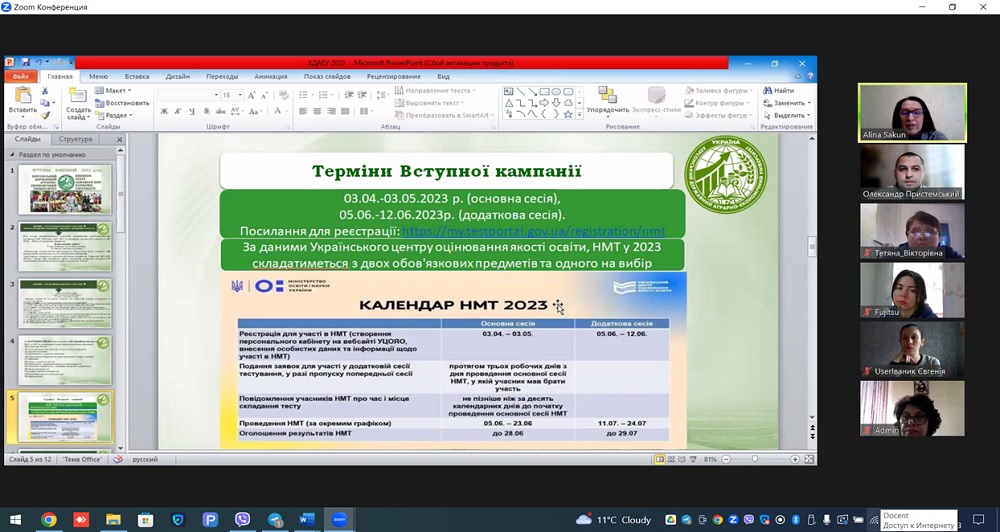Open Word from the Windows taskbar

(307, 520)
